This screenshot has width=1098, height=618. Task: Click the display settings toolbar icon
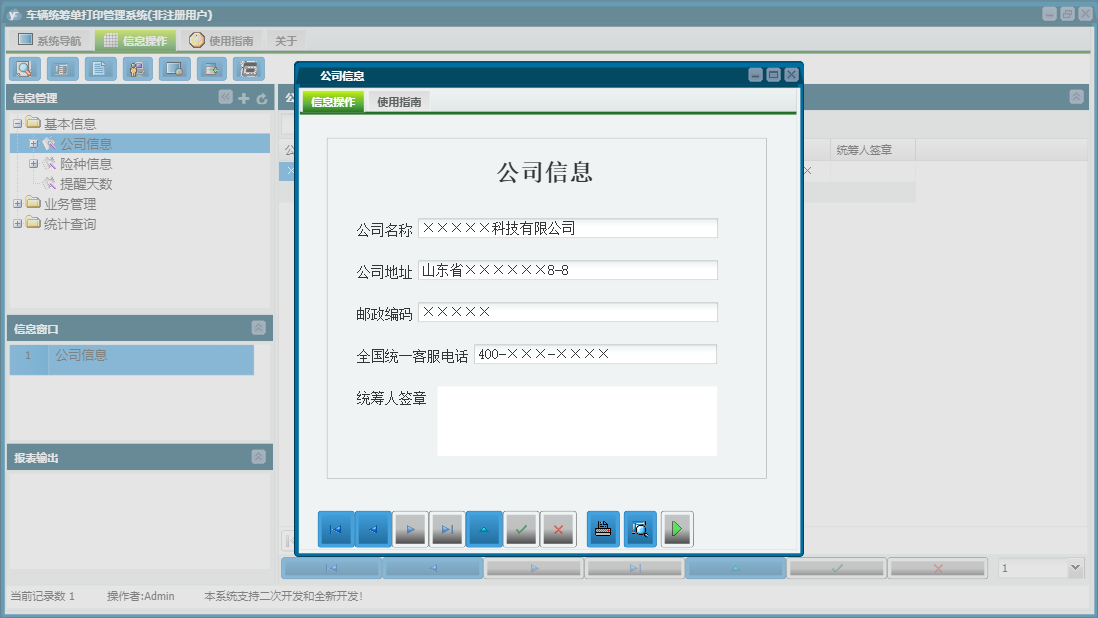pos(174,68)
